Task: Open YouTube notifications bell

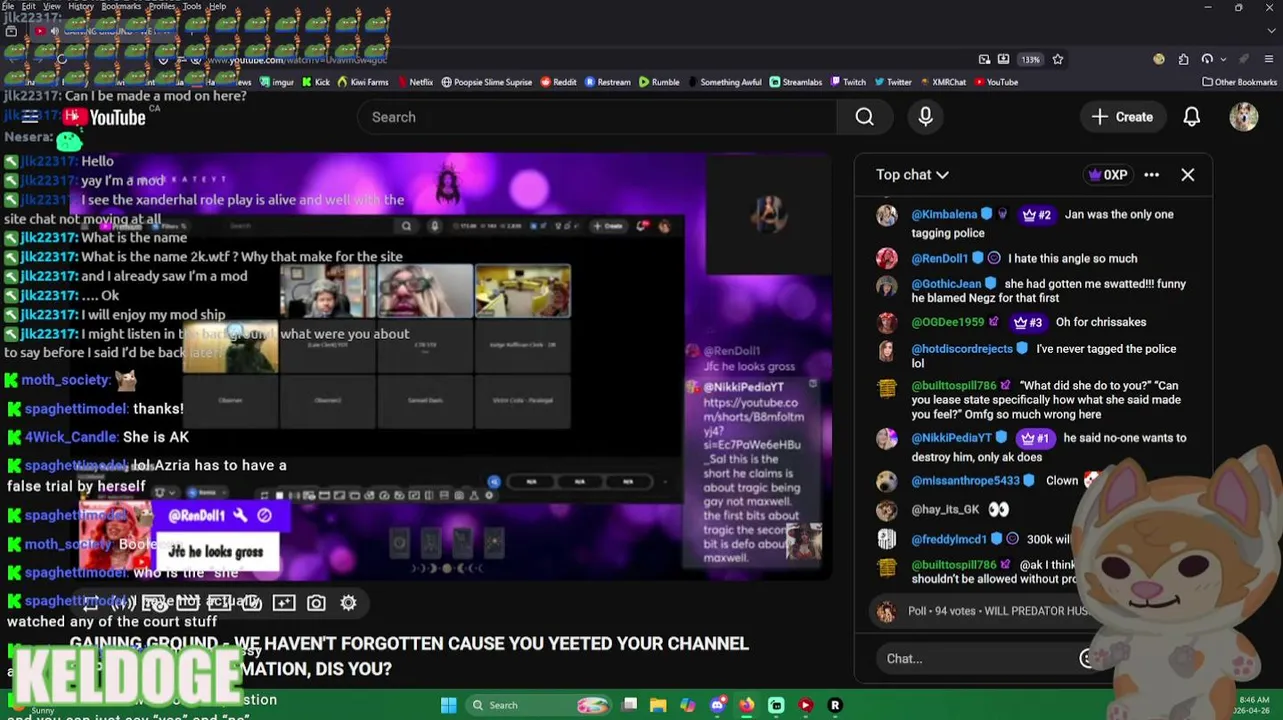Action: coord(1191,117)
